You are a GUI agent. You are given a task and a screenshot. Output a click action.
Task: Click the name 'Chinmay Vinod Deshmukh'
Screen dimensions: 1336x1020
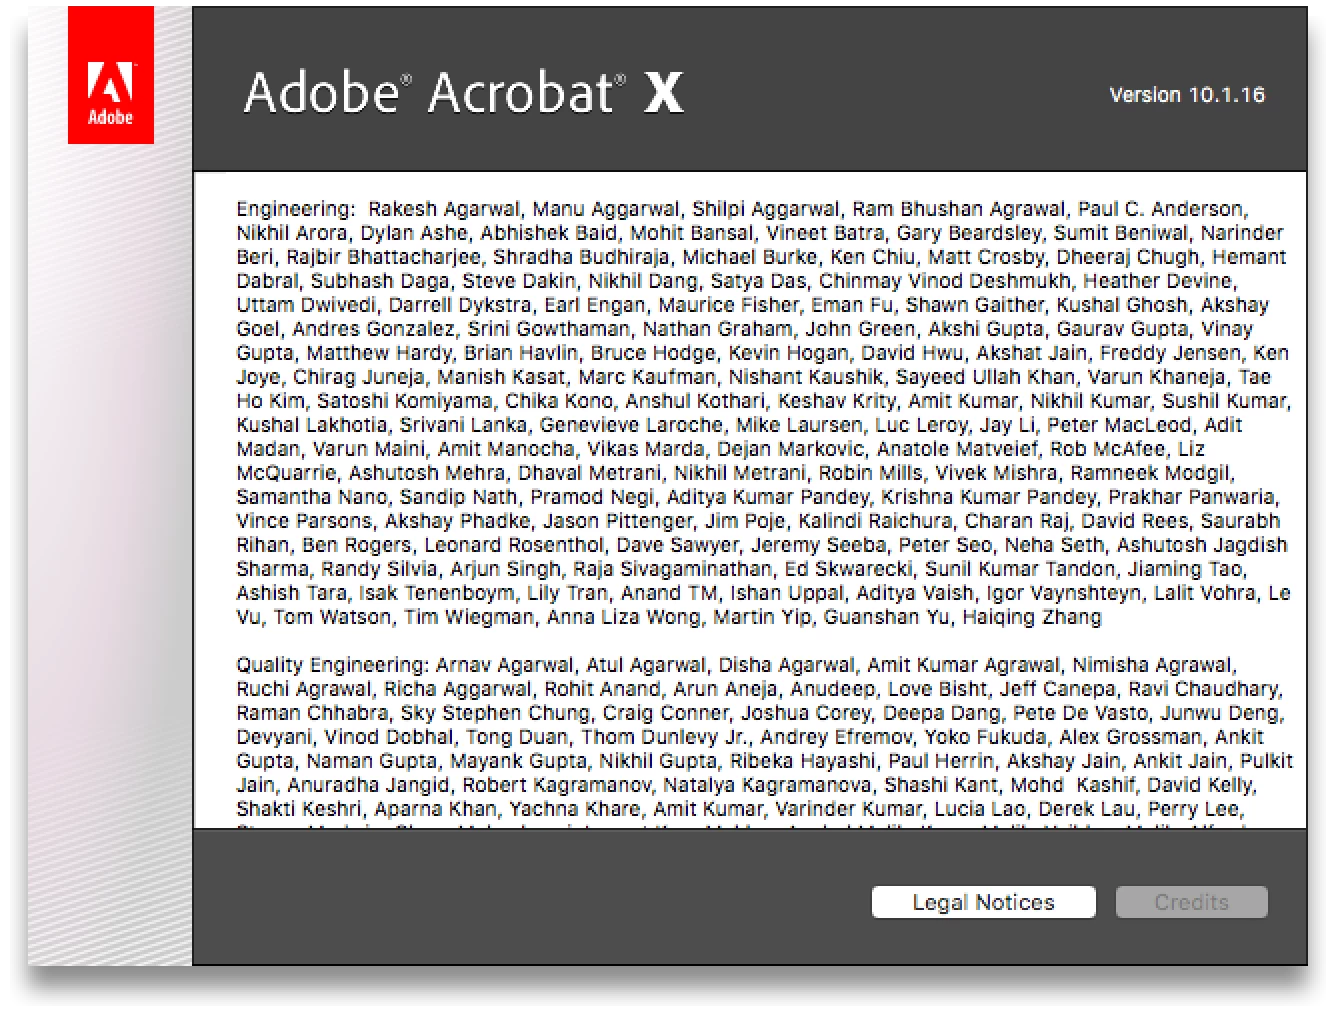click(x=944, y=281)
